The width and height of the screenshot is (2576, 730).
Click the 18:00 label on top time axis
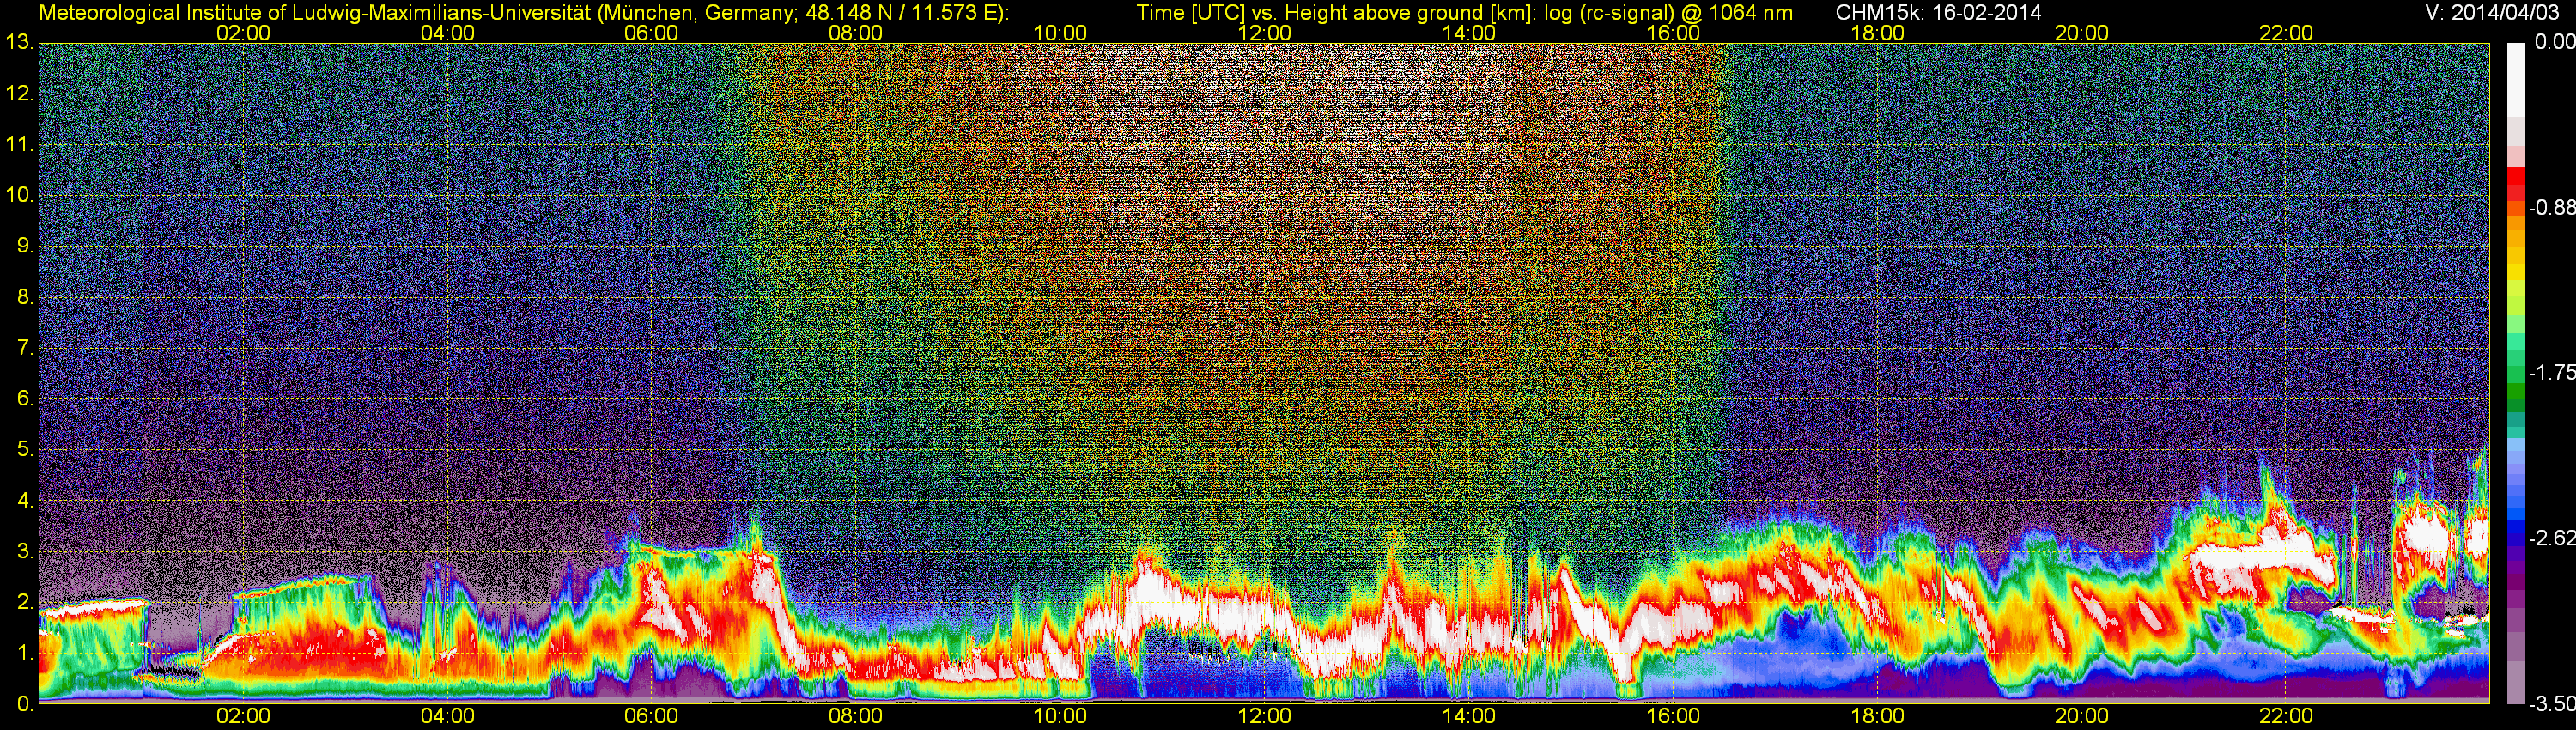(x=1877, y=33)
